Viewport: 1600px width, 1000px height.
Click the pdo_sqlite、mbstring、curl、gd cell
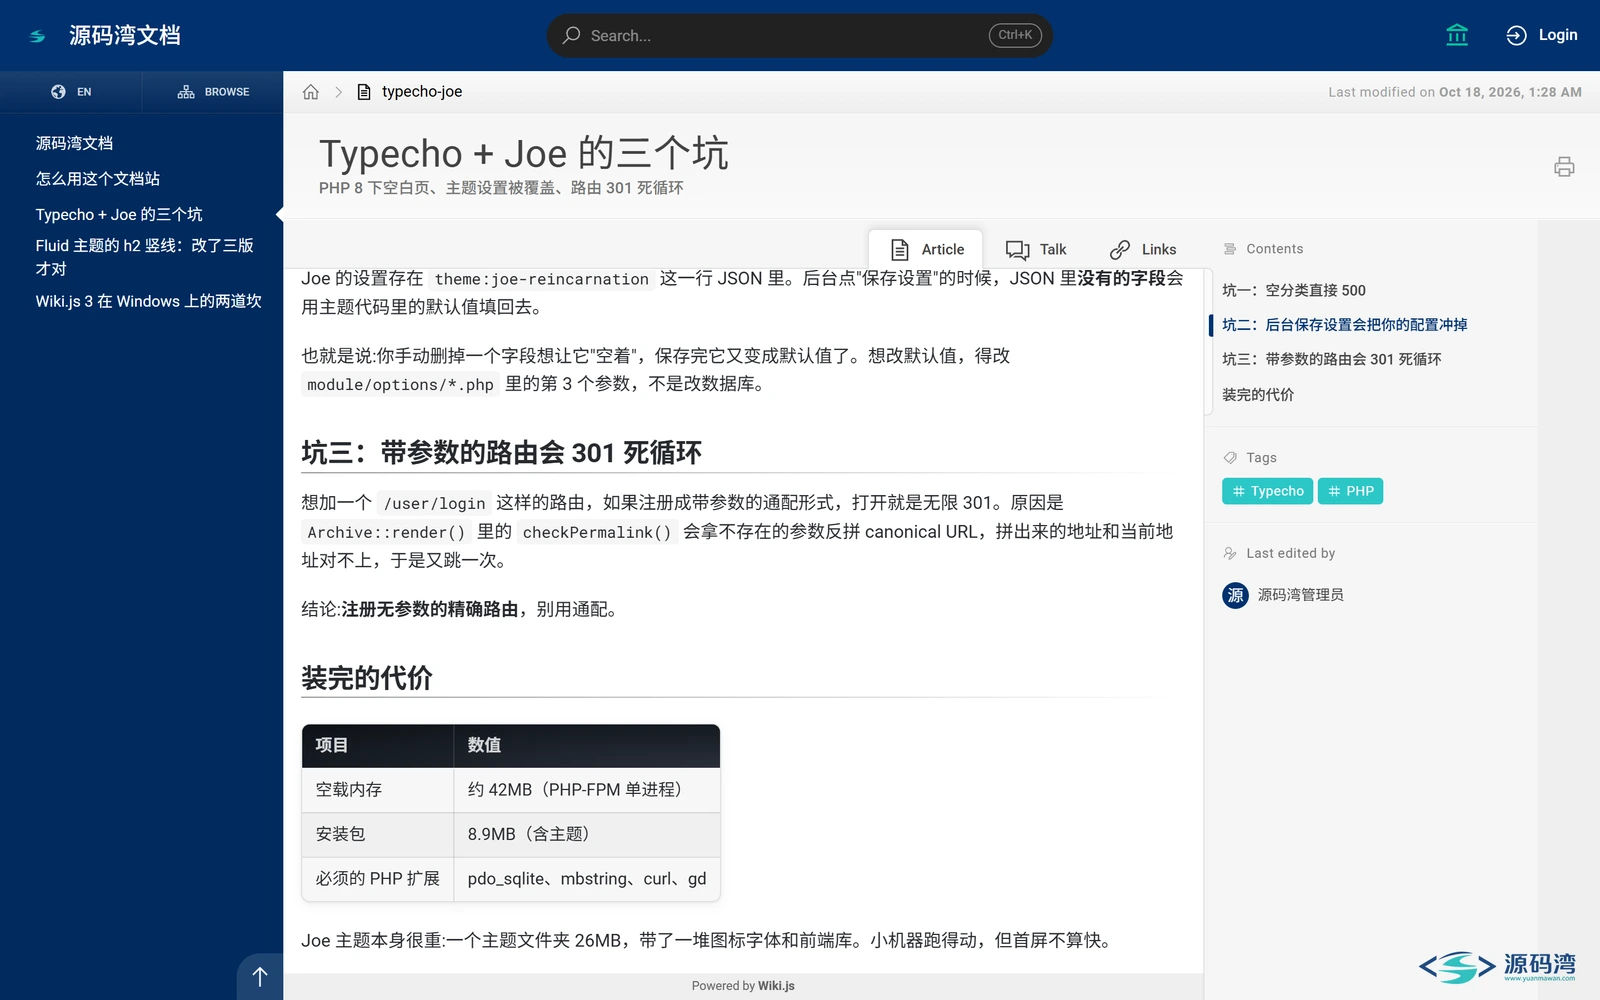point(587,879)
